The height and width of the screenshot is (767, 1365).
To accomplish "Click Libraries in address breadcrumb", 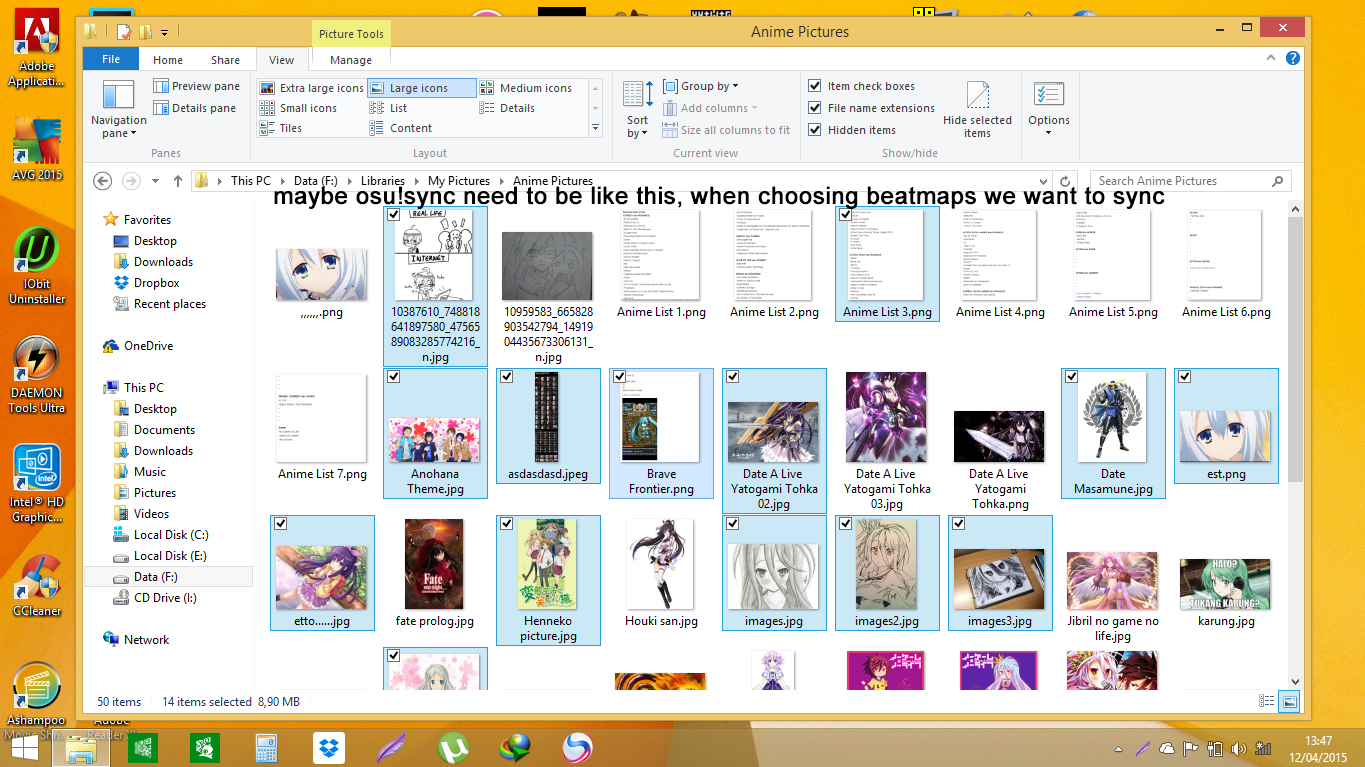I will coord(382,181).
